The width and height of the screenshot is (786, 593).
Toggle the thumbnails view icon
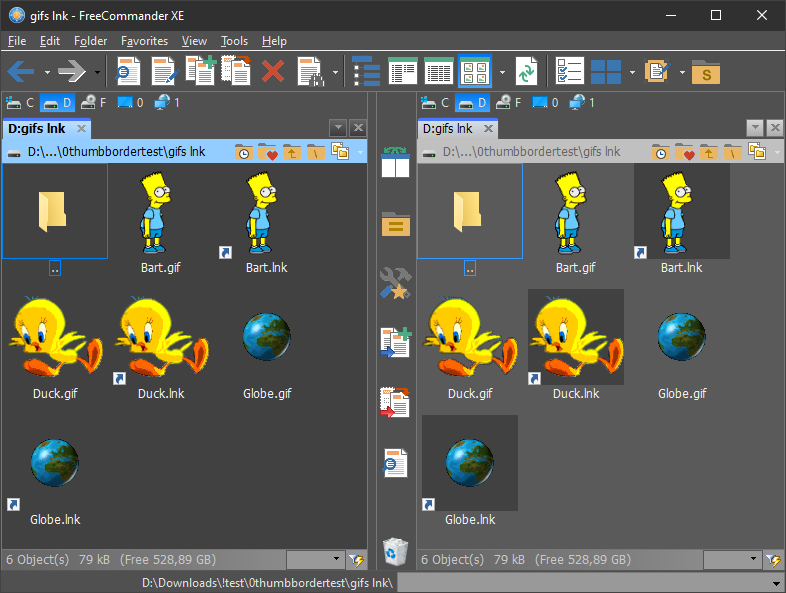point(475,71)
